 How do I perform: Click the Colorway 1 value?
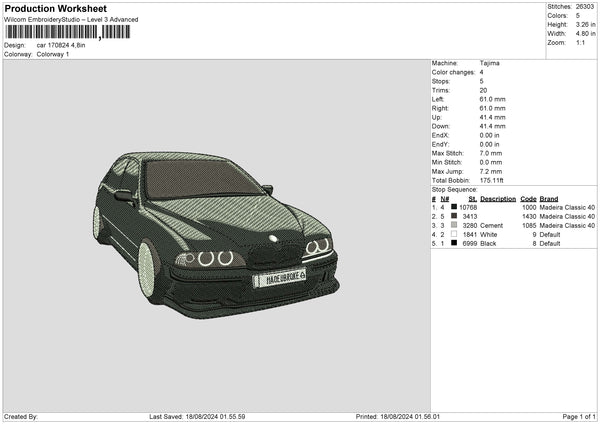click(53, 54)
